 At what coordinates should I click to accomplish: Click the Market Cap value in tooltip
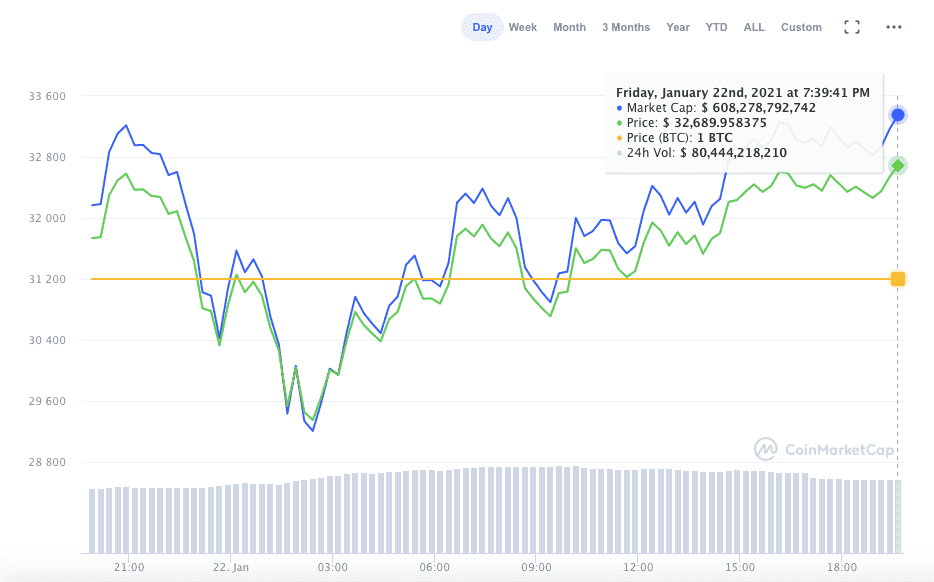click(x=758, y=108)
